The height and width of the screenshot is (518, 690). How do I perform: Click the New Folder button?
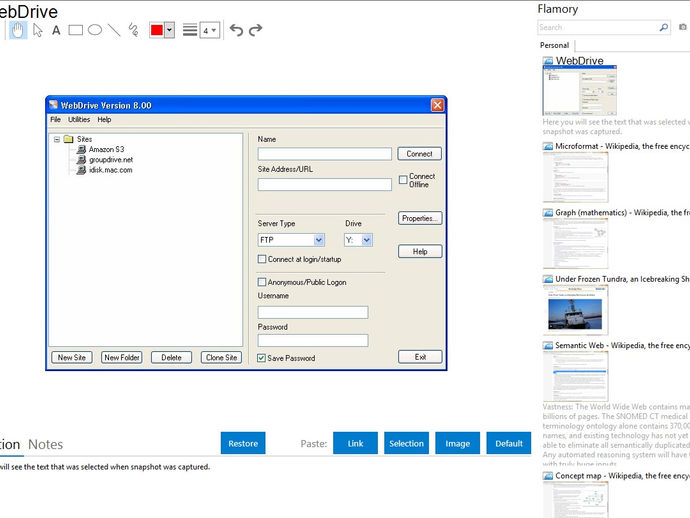(x=121, y=357)
